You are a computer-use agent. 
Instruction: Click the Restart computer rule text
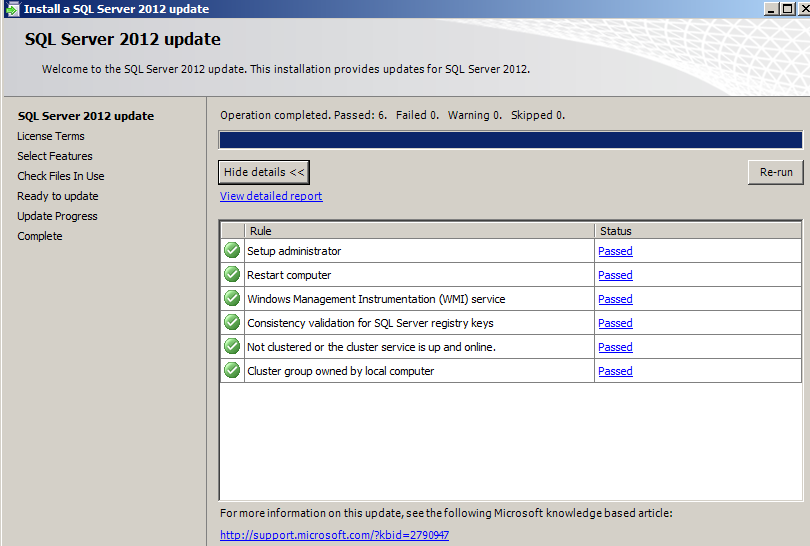pyautogui.click(x=289, y=275)
